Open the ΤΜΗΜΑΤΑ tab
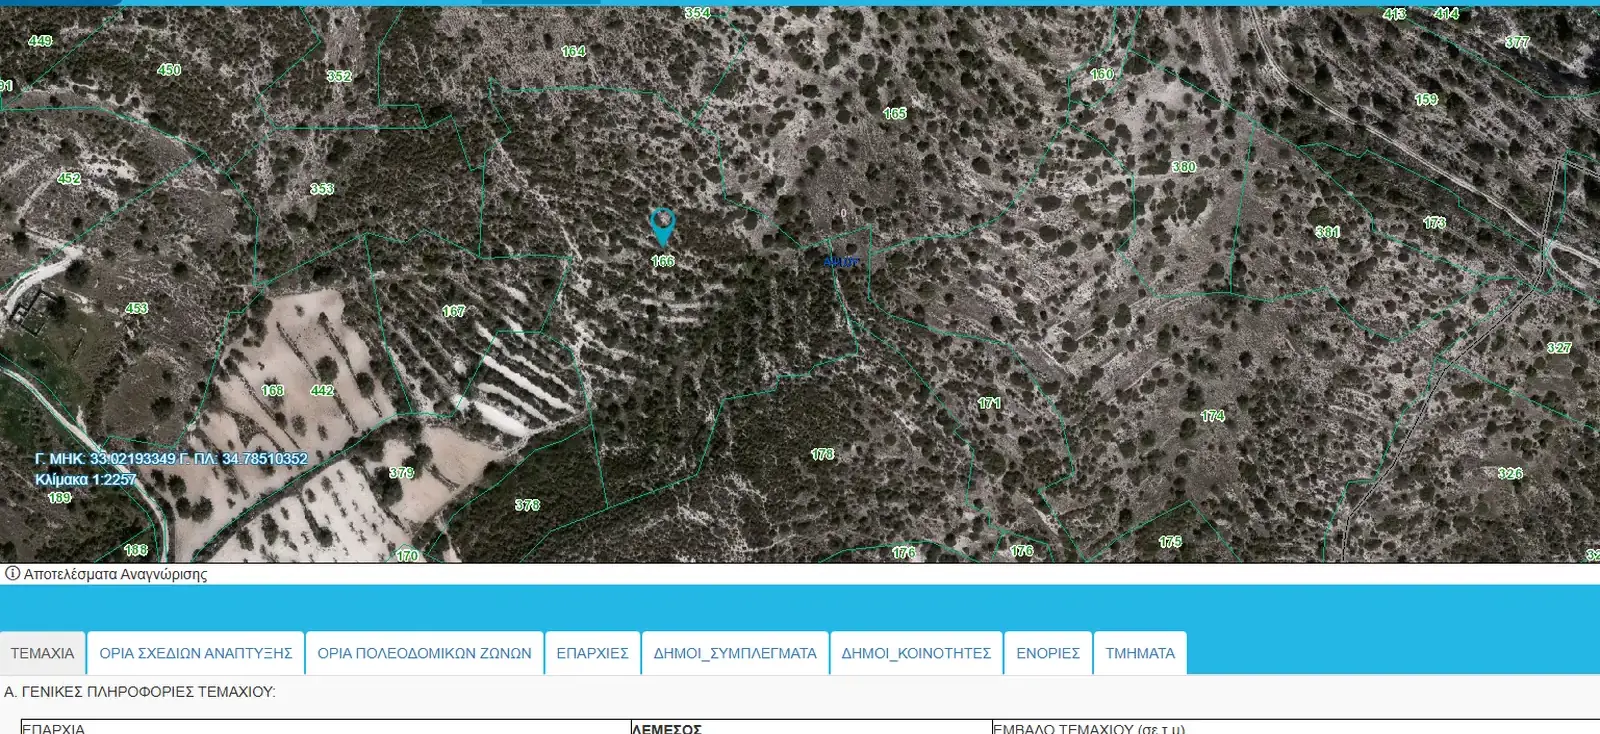 click(1140, 653)
